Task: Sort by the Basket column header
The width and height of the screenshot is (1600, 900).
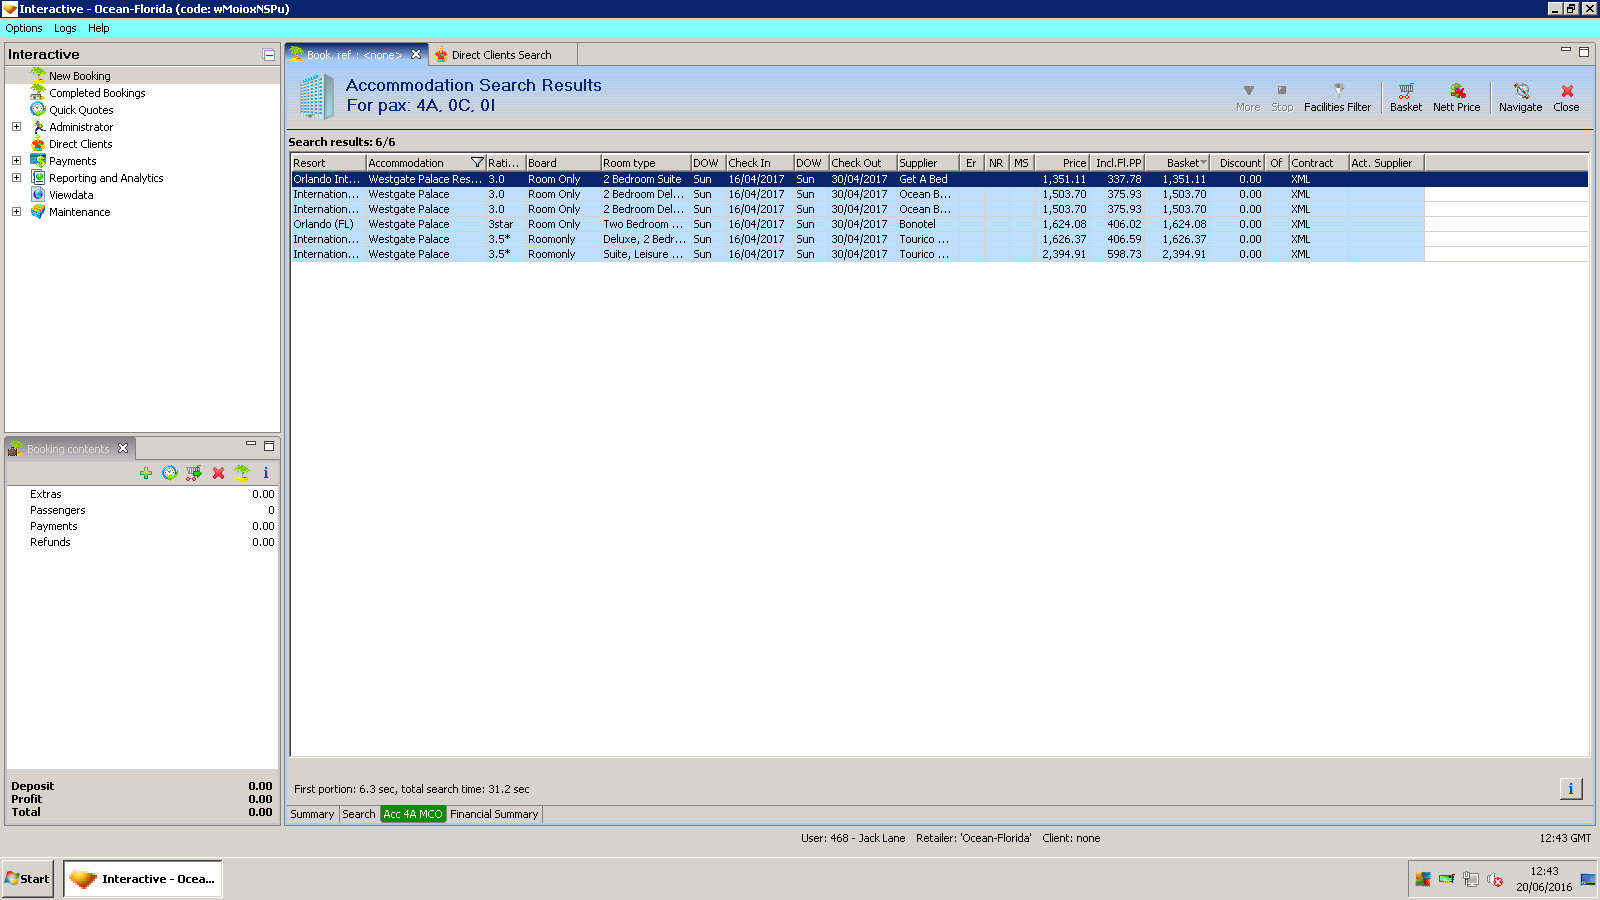Action: (1179, 163)
